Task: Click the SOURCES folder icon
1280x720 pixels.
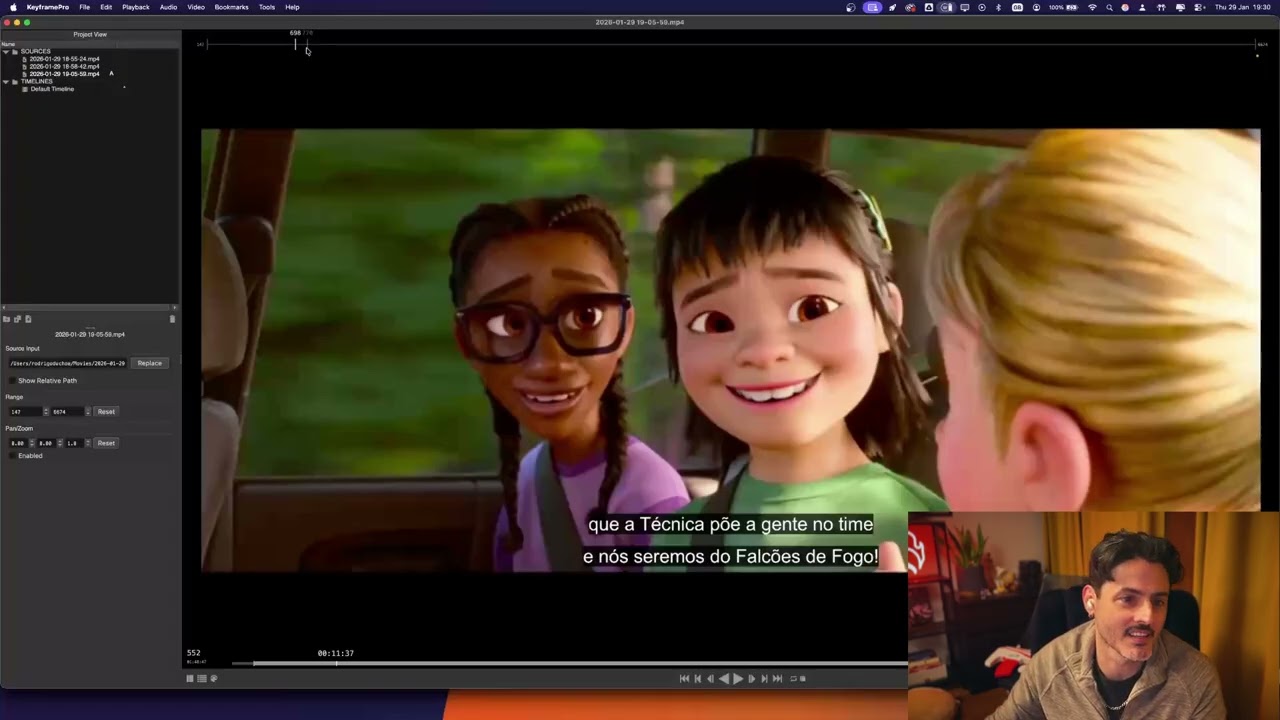Action: point(15,51)
